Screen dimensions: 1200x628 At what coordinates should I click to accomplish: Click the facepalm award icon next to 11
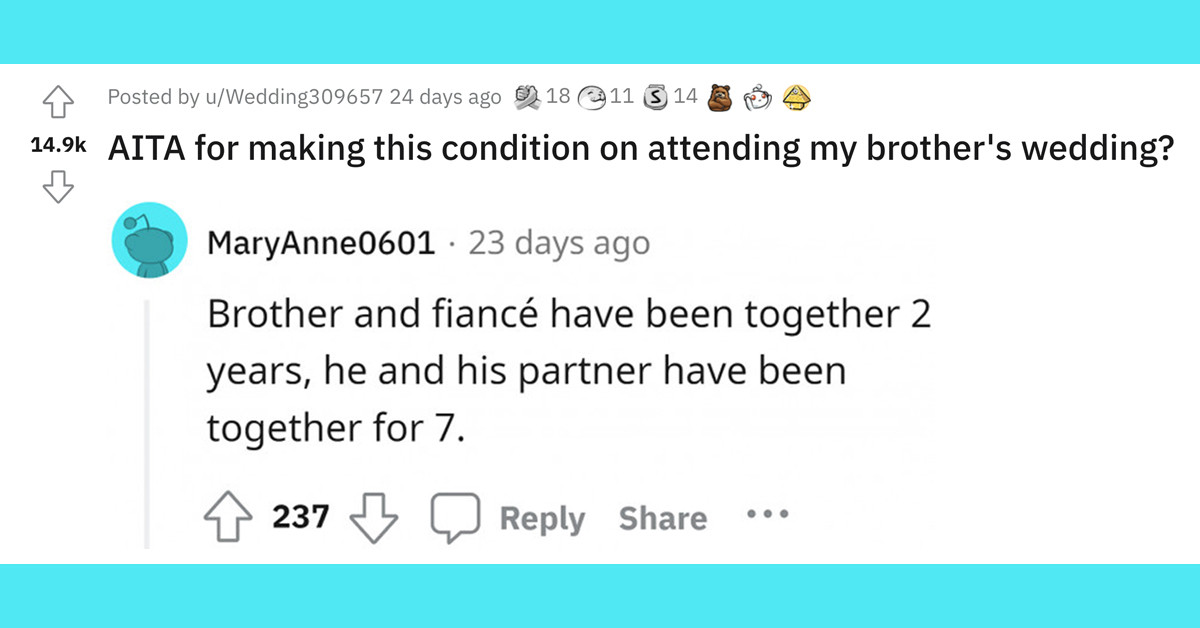tap(590, 96)
